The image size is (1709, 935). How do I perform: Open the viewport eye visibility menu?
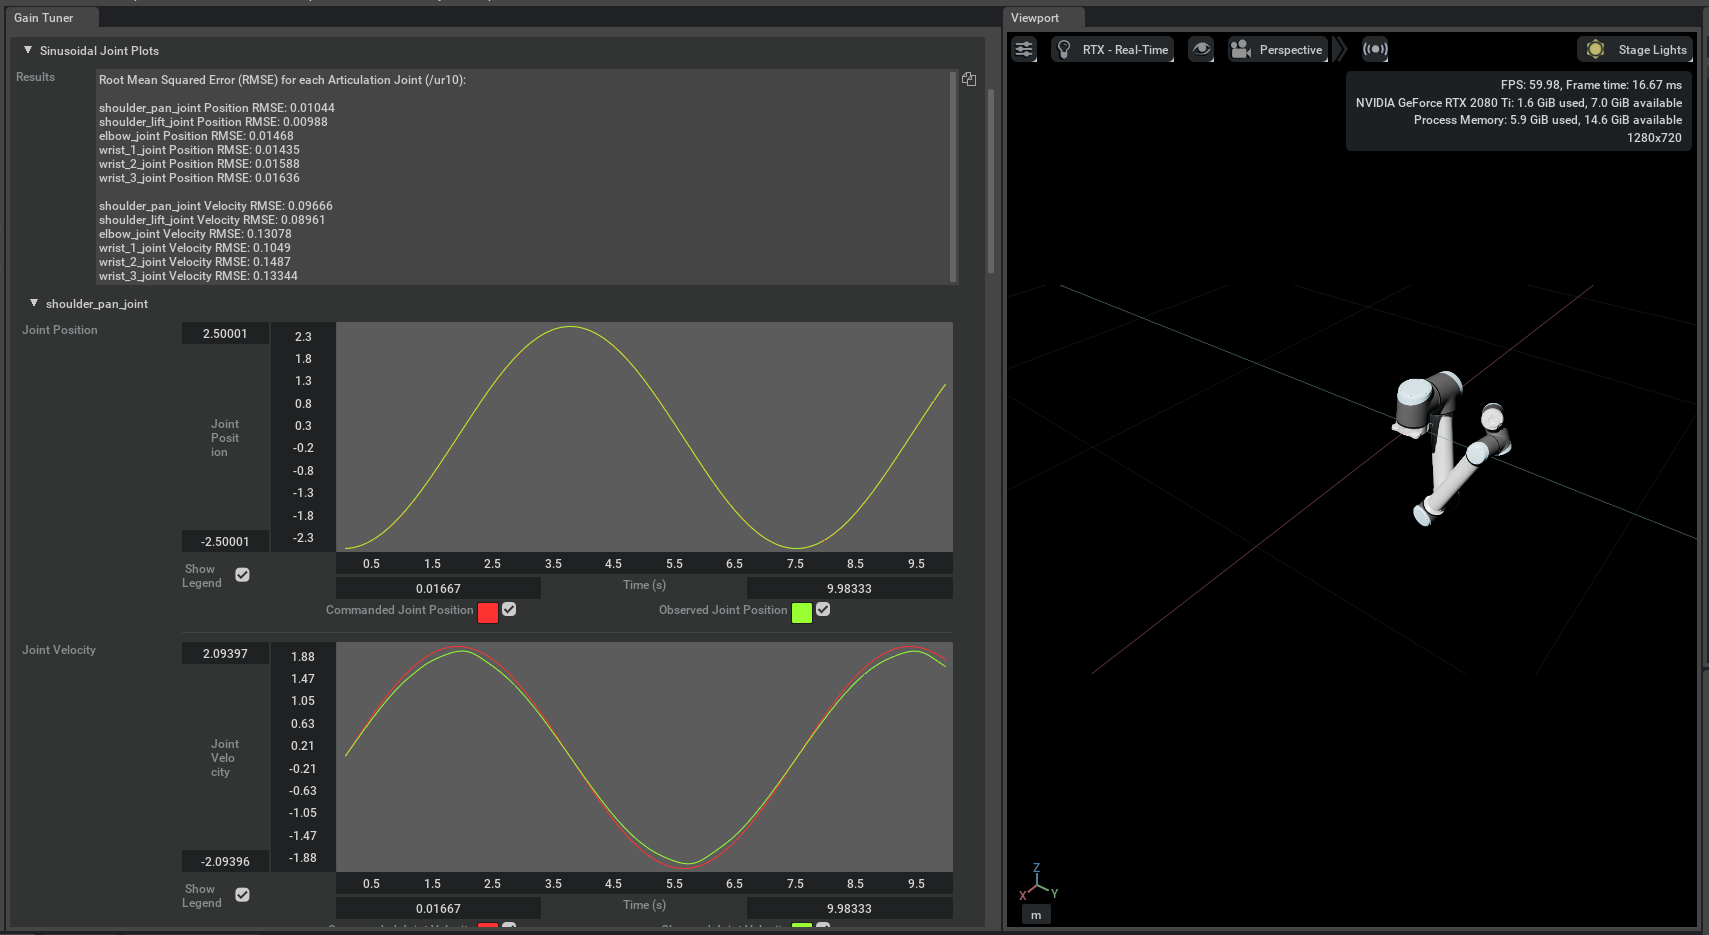pyautogui.click(x=1201, y=49)
